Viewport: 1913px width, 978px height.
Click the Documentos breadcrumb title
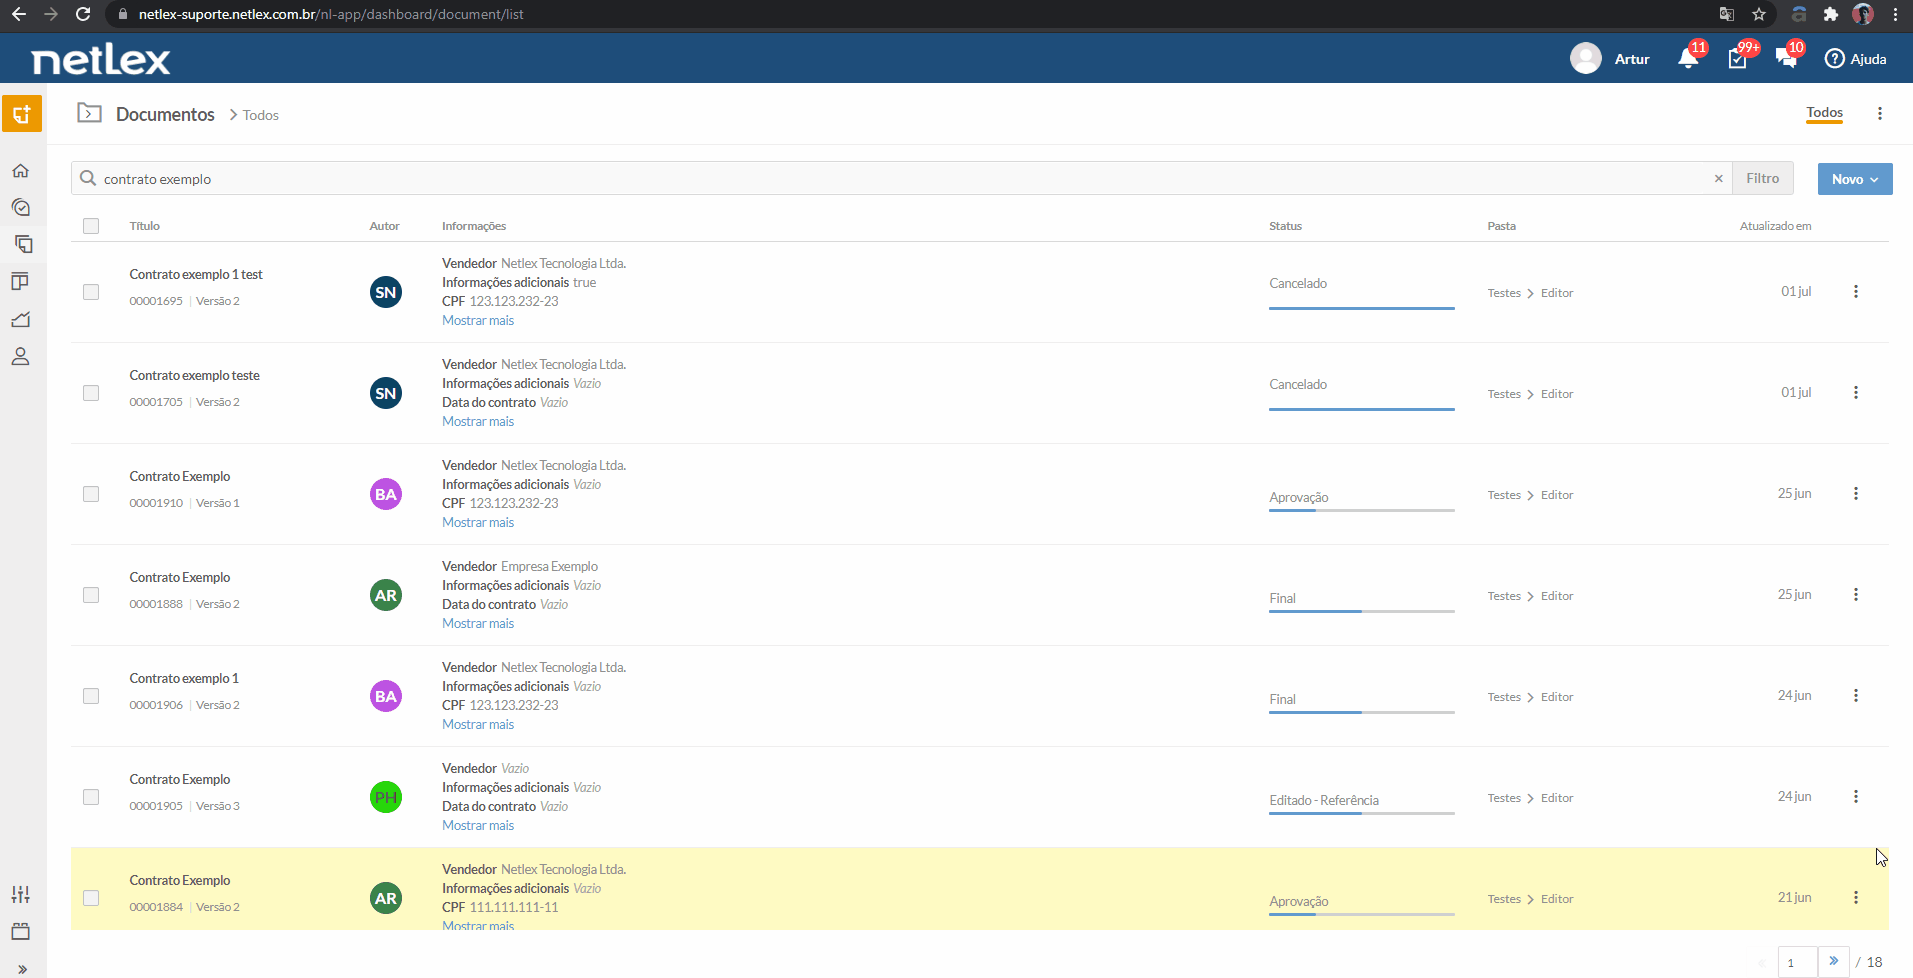(165, 114)
